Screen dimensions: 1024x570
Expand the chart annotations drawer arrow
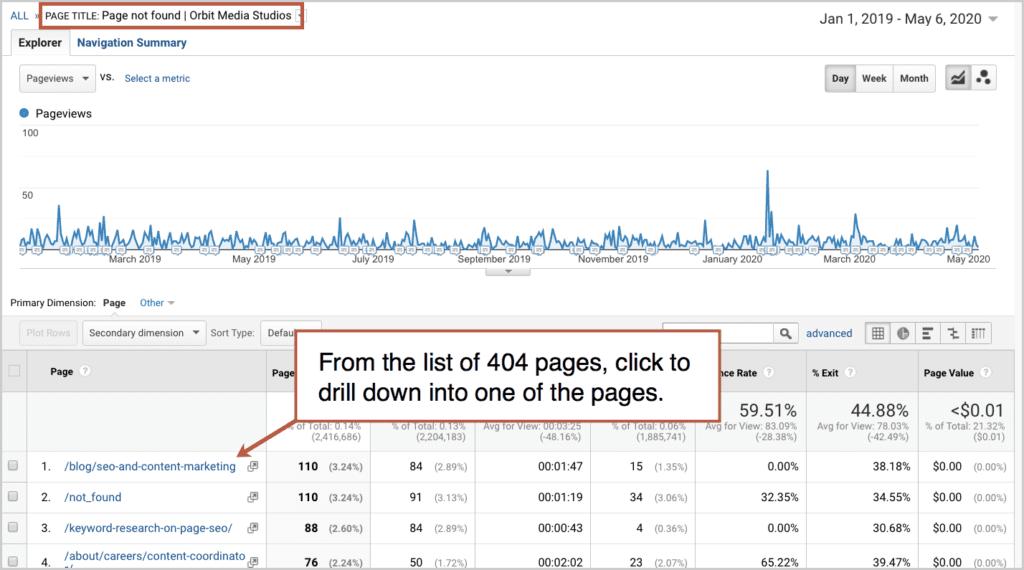[x=508, y=272]
